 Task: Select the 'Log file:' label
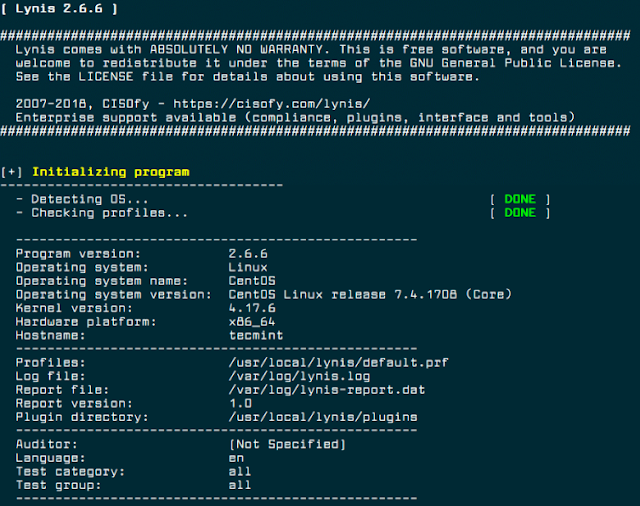[x=50, y=376]
